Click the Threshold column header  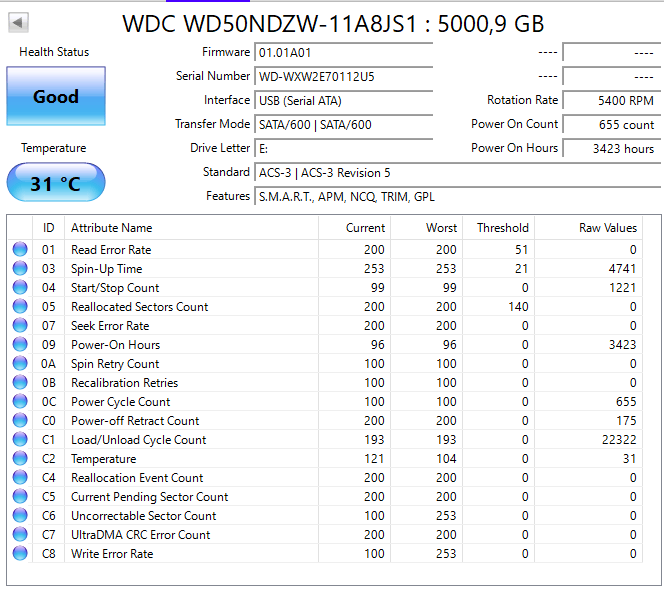[x=498, y=228]
